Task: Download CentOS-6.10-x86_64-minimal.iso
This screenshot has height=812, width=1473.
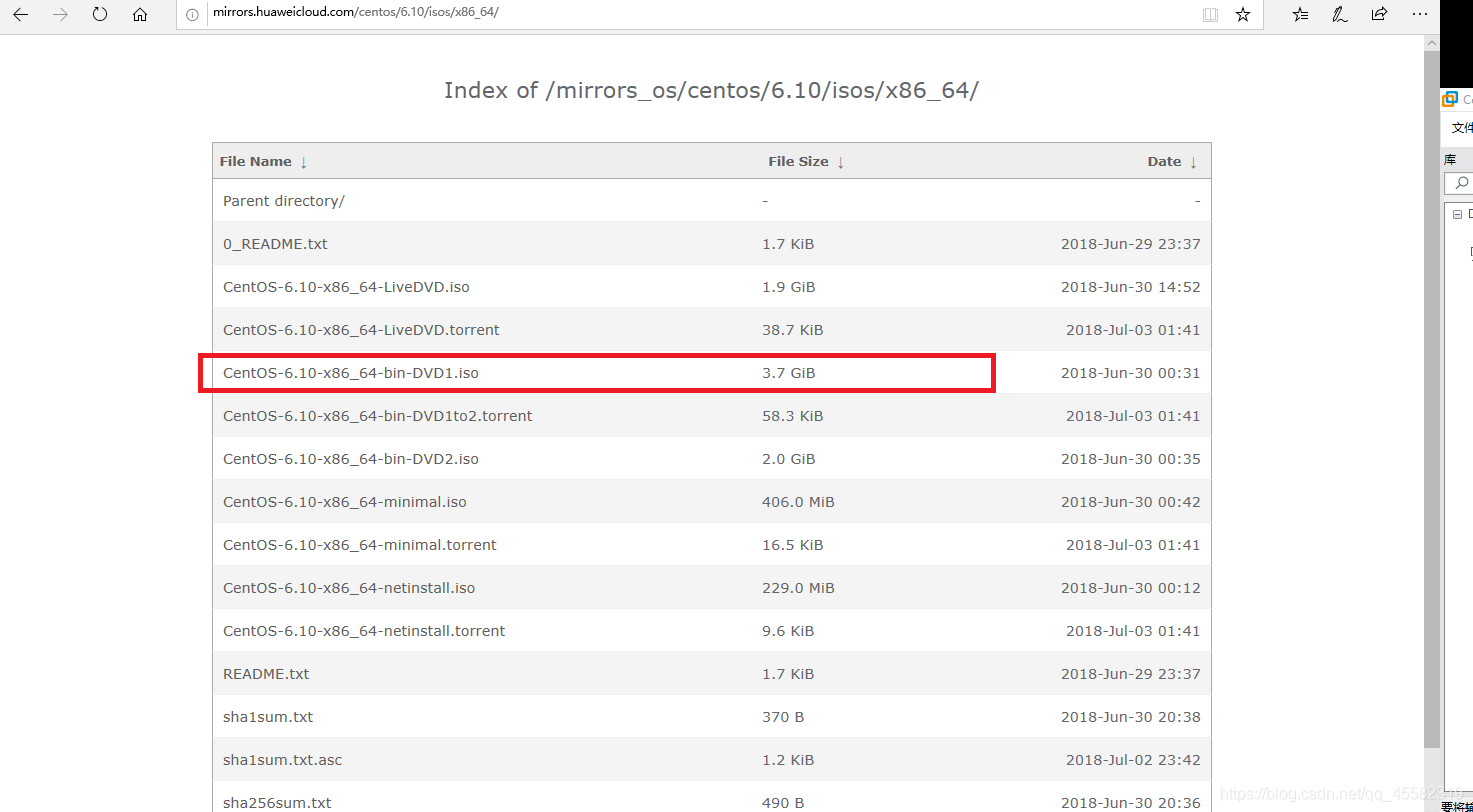Action: pos(345,502)
